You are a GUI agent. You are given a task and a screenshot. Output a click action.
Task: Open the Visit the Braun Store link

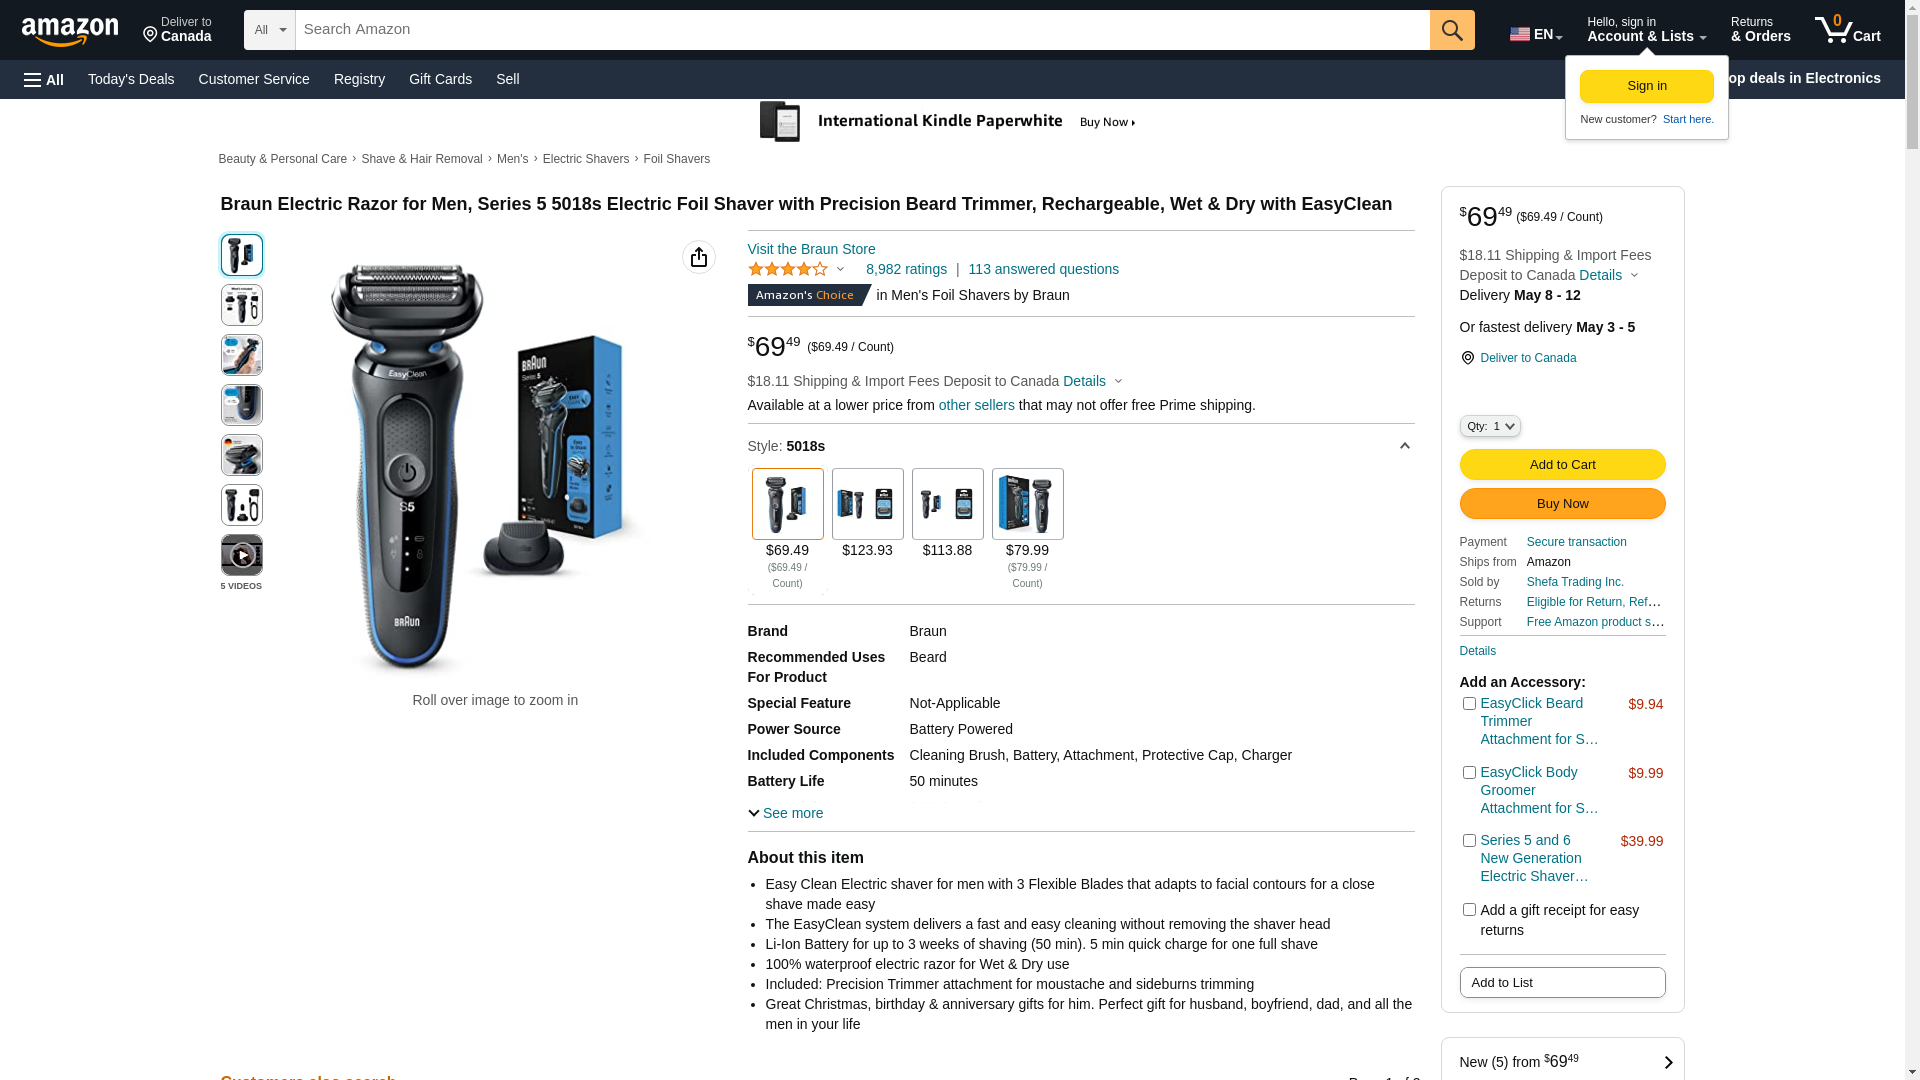(811, 249)
